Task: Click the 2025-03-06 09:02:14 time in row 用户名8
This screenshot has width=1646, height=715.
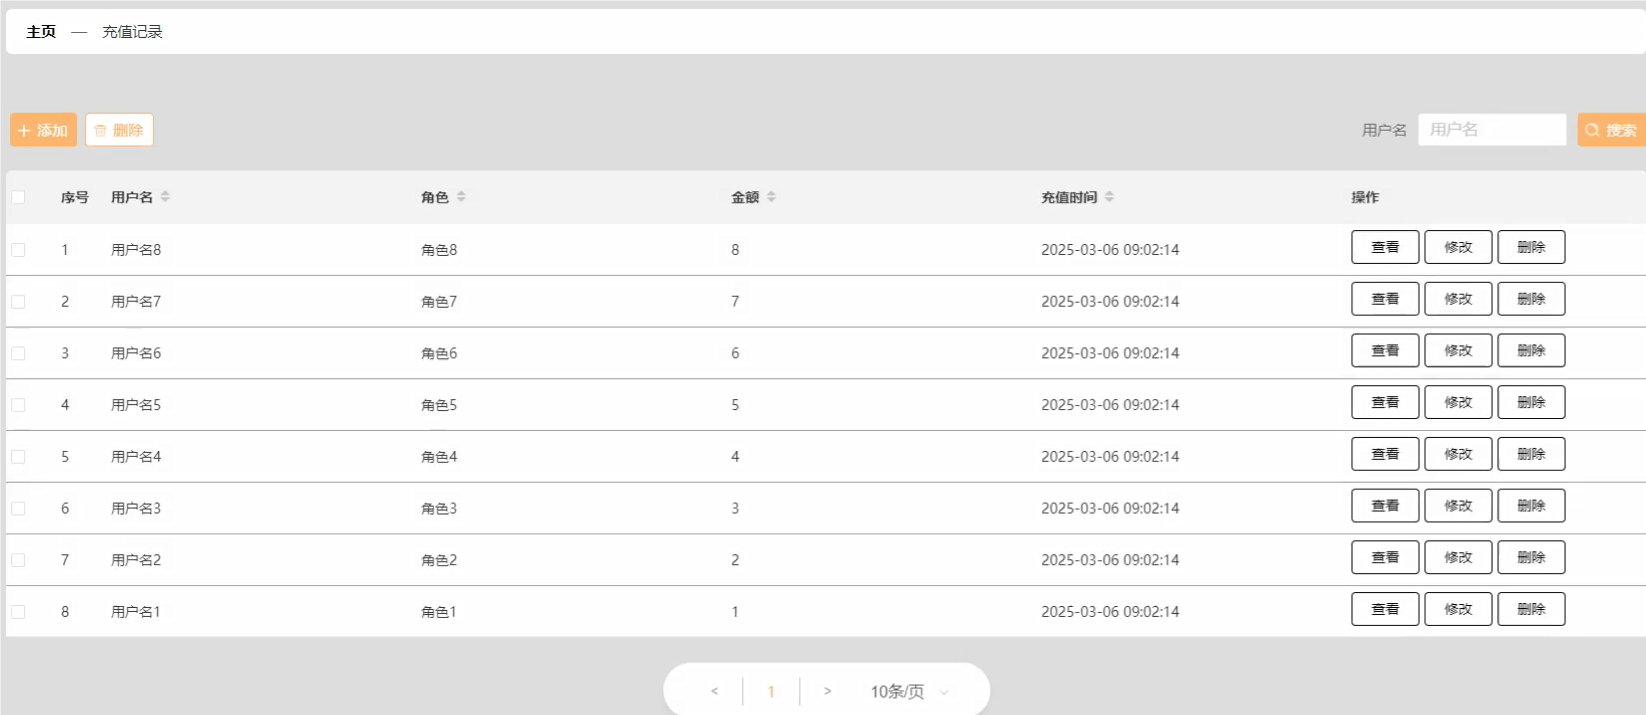Action: pyautogui.click(x=1110, y=250)
